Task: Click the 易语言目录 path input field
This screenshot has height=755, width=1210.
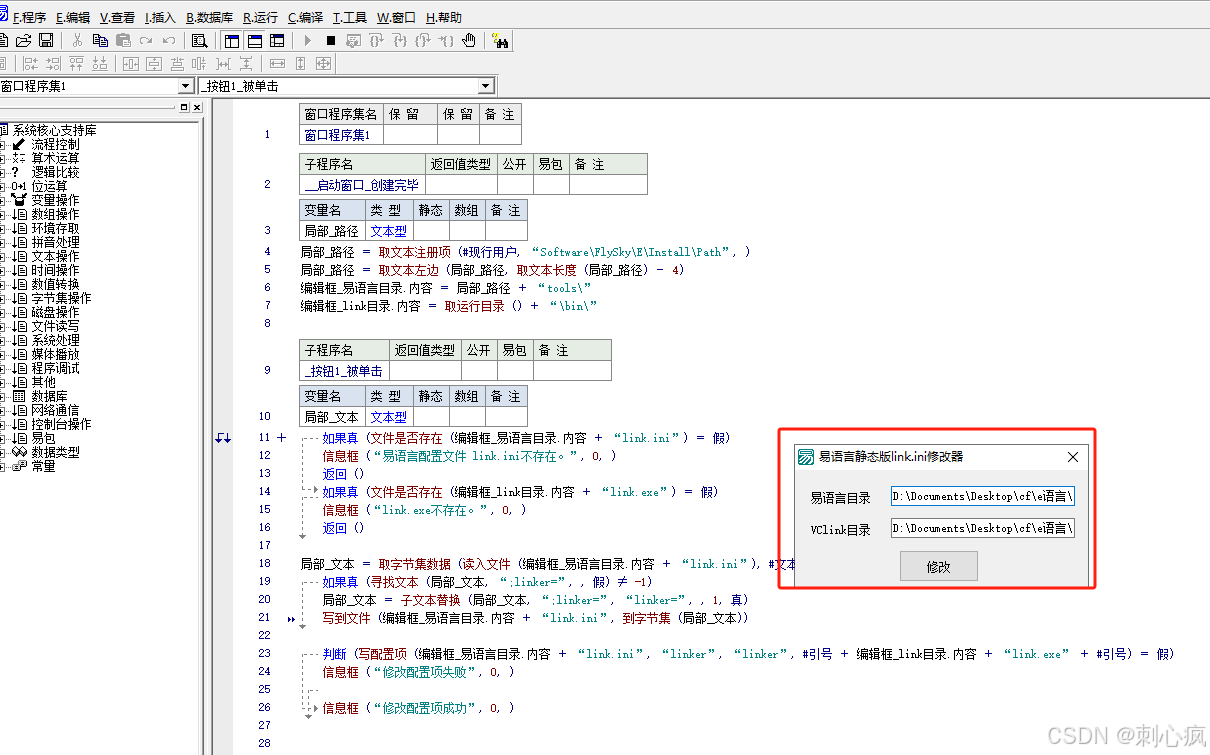Action: click(983, 496)
